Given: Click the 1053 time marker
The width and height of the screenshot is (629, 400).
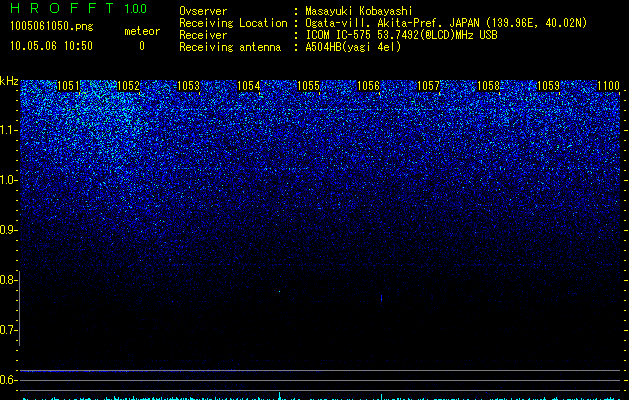Looking at the screenshot, I should pyautogui.click(x=189, y=86).
